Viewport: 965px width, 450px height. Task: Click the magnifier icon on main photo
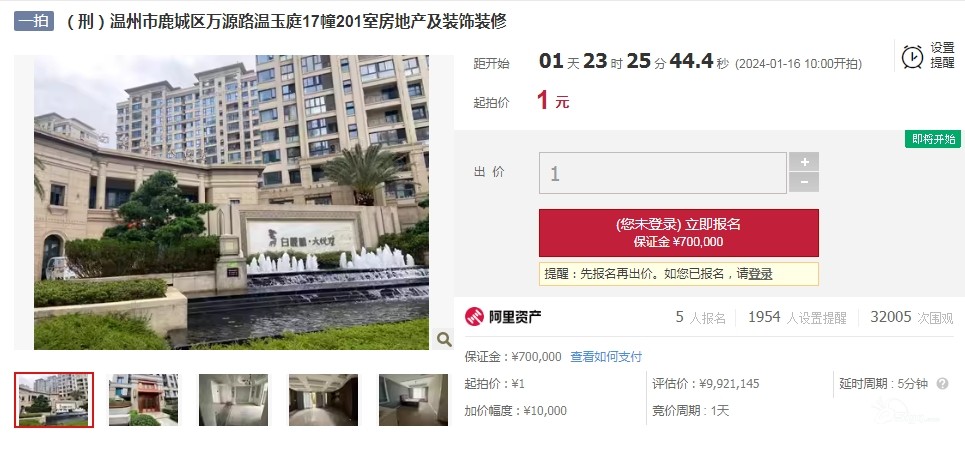tap(444, 339)
